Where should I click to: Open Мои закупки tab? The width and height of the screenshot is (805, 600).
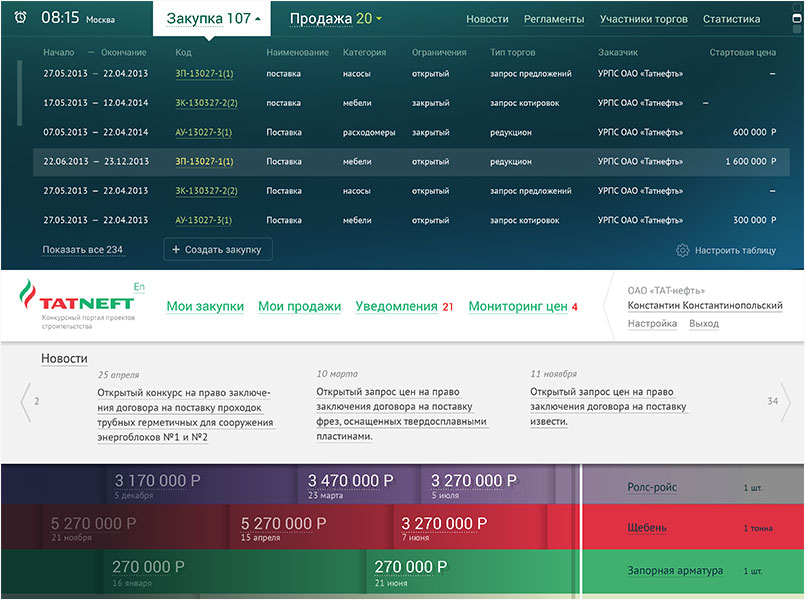[205, 307]
